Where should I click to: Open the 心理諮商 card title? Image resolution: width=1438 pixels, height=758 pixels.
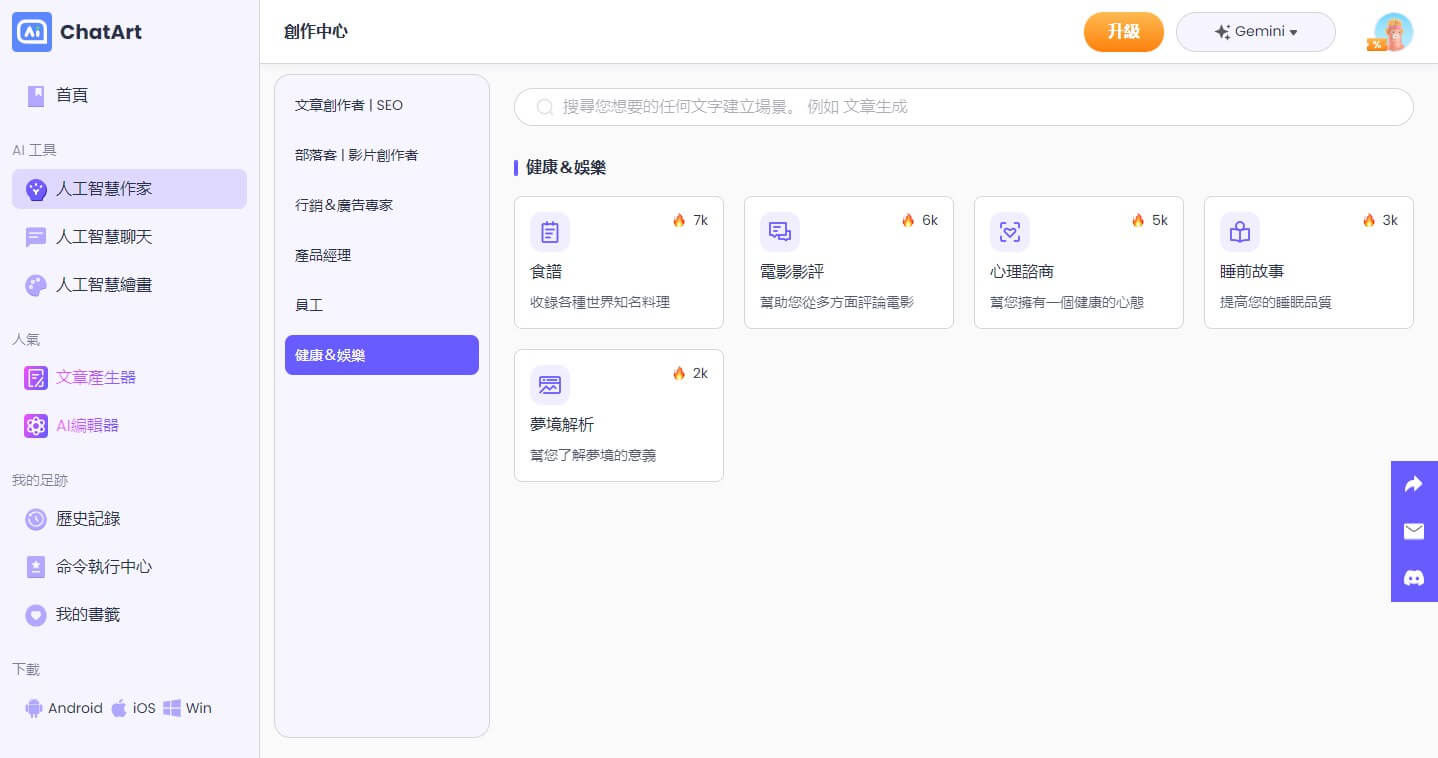(x=1022, y=272)
